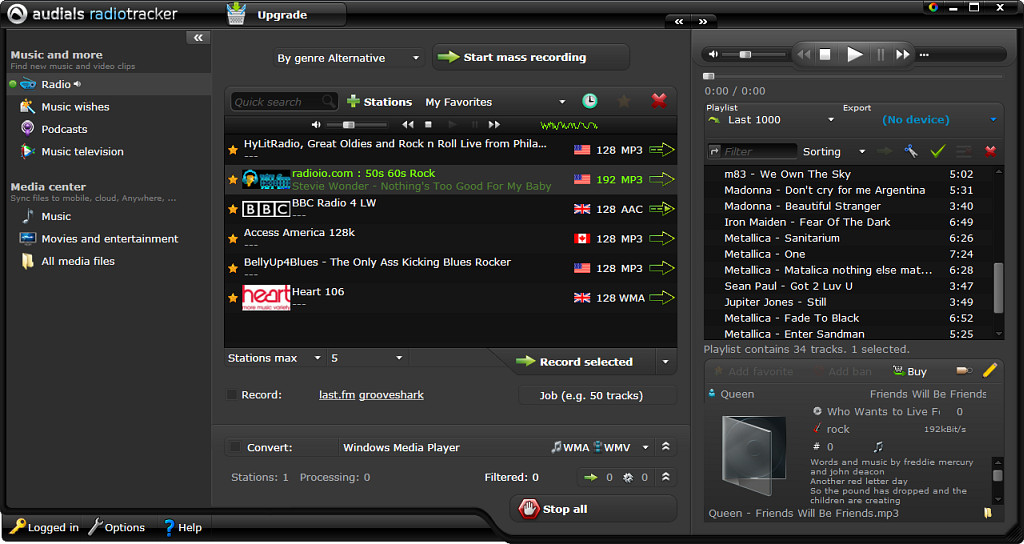Click the playlist Filter field

(752, 152)
